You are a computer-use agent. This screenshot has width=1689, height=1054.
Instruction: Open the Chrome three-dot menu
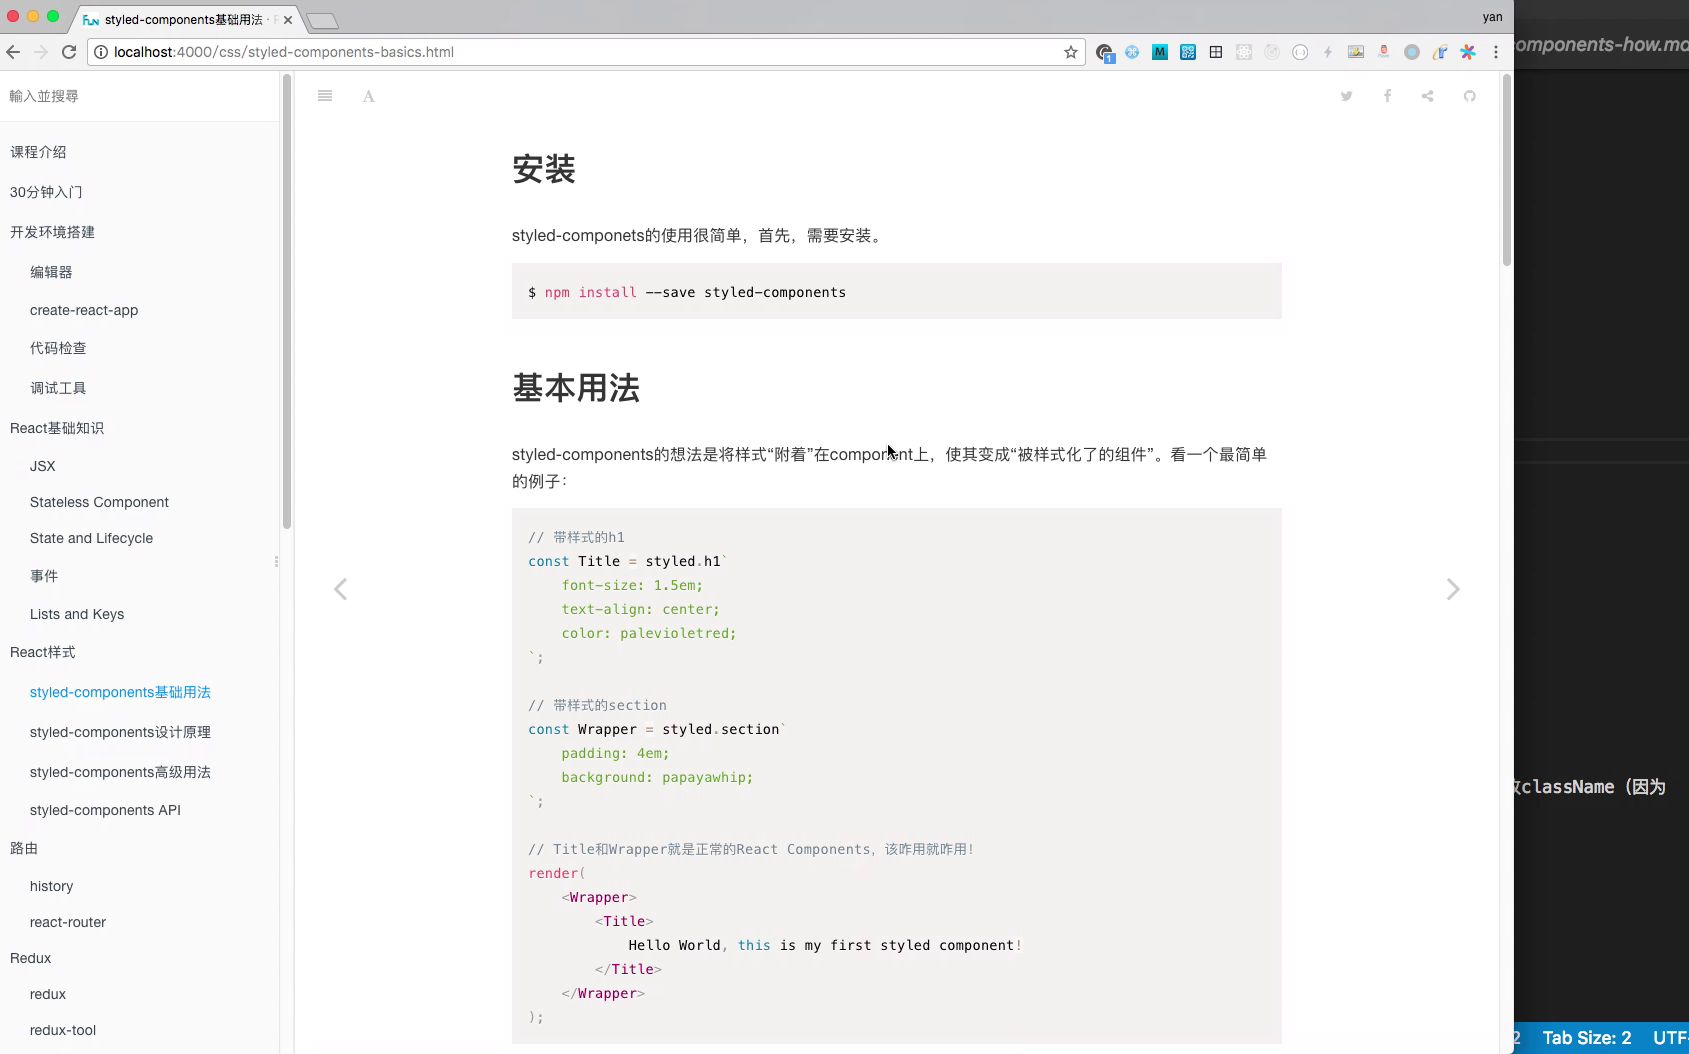click(1496, 52)
